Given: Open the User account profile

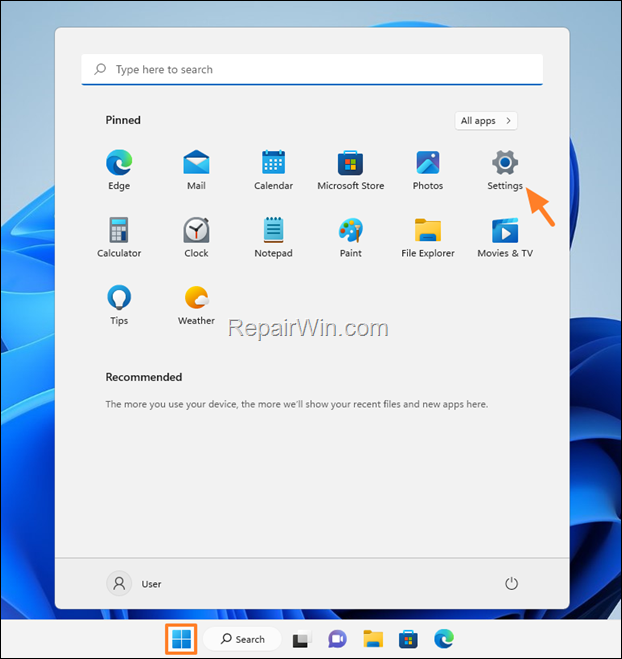Looking at the screenshot, I should pyautogui.click(x=134, y=583).
